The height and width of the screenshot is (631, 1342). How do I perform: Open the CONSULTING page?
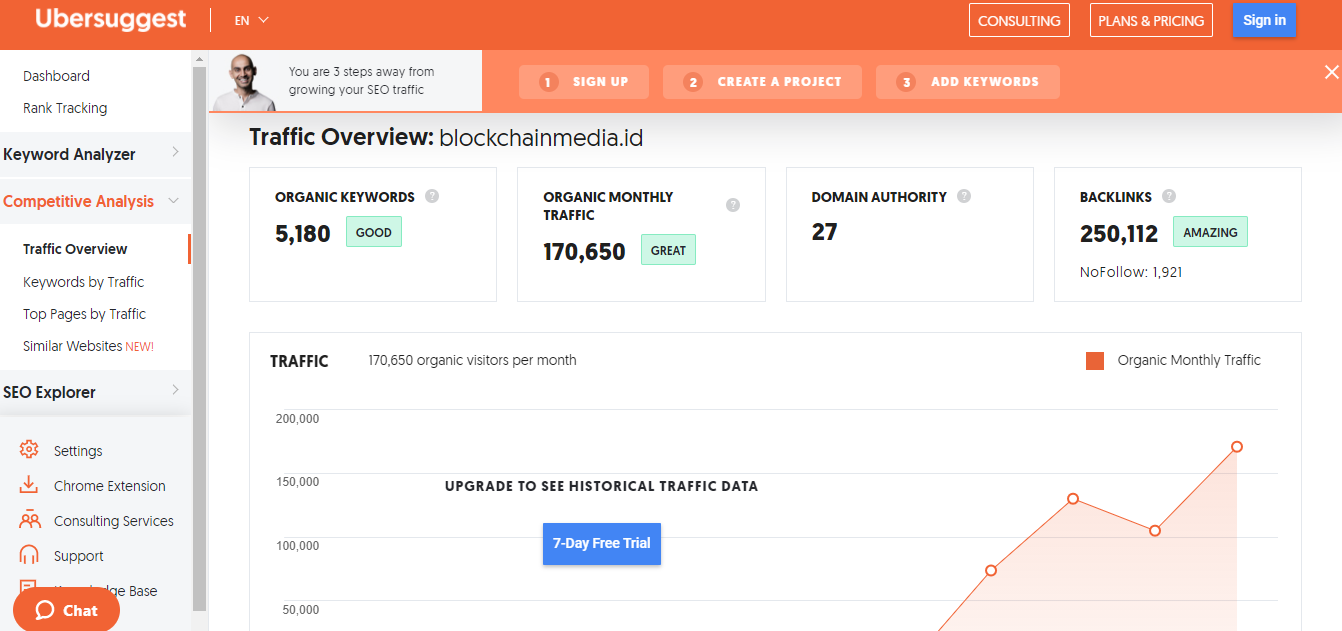[x=1019, y=20]
